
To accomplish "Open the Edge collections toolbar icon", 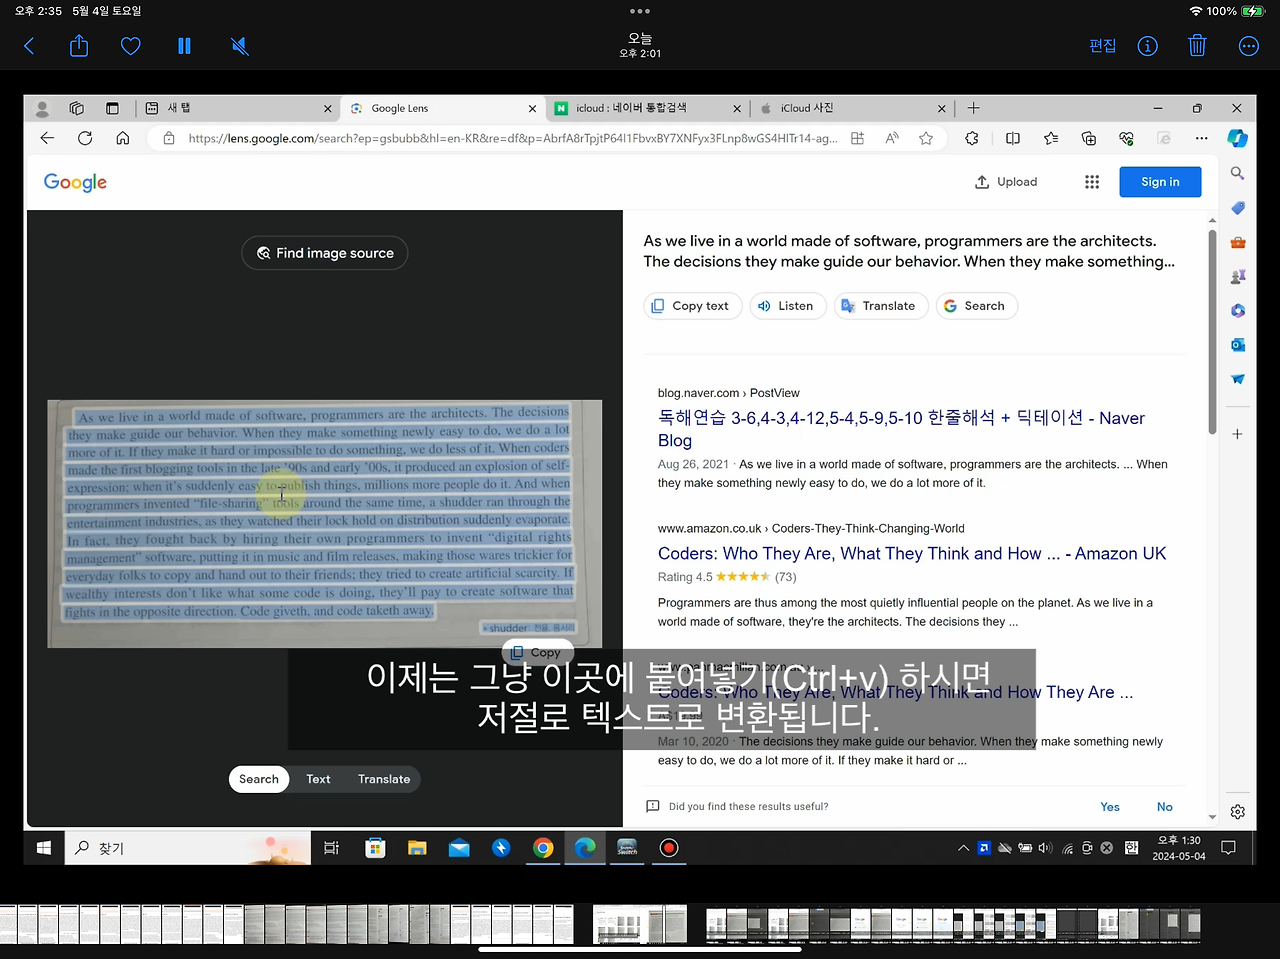I will click(1089, 138).
